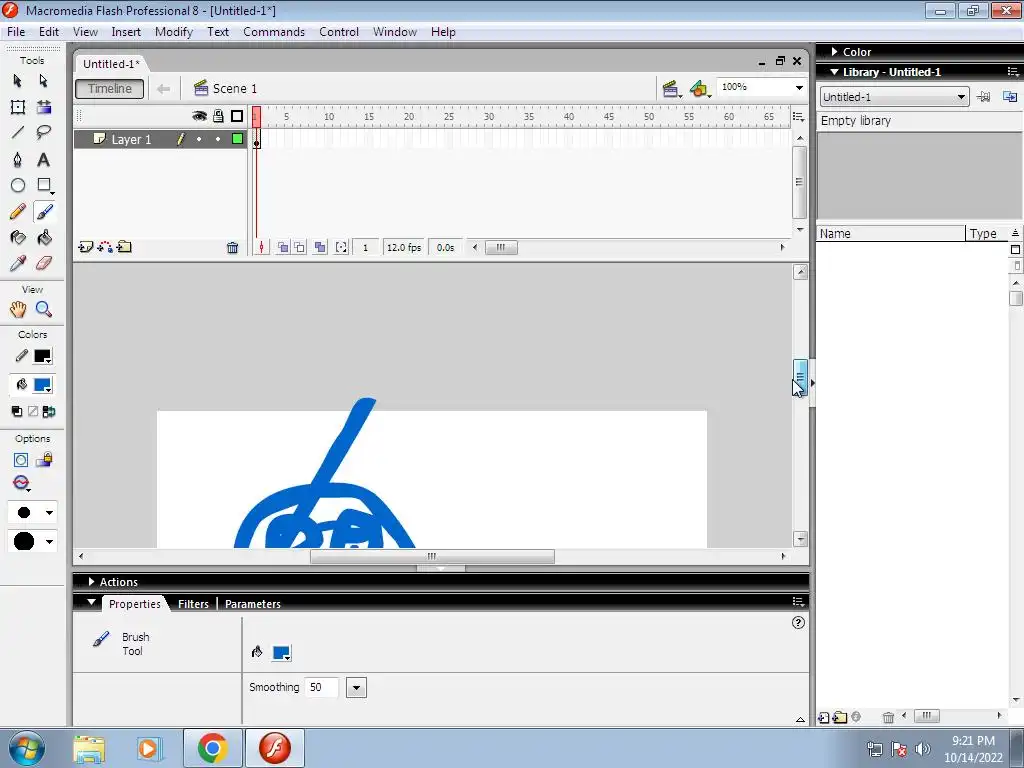The height and width of the screenshot is (768, 1024).
Task: Toggle Edit Multiple Frames button
Action: (319, 248)
